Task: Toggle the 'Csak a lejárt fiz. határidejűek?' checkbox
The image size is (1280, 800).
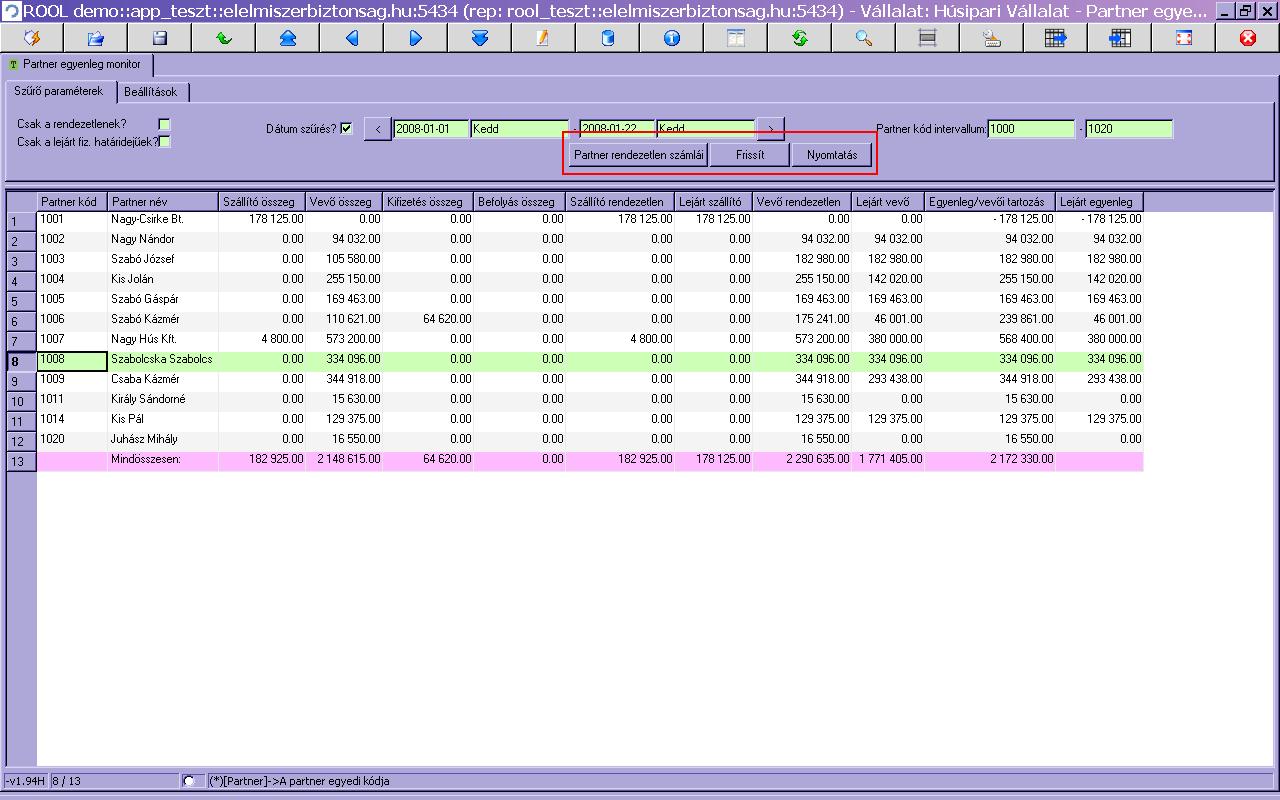Action: tap(165, 142)
